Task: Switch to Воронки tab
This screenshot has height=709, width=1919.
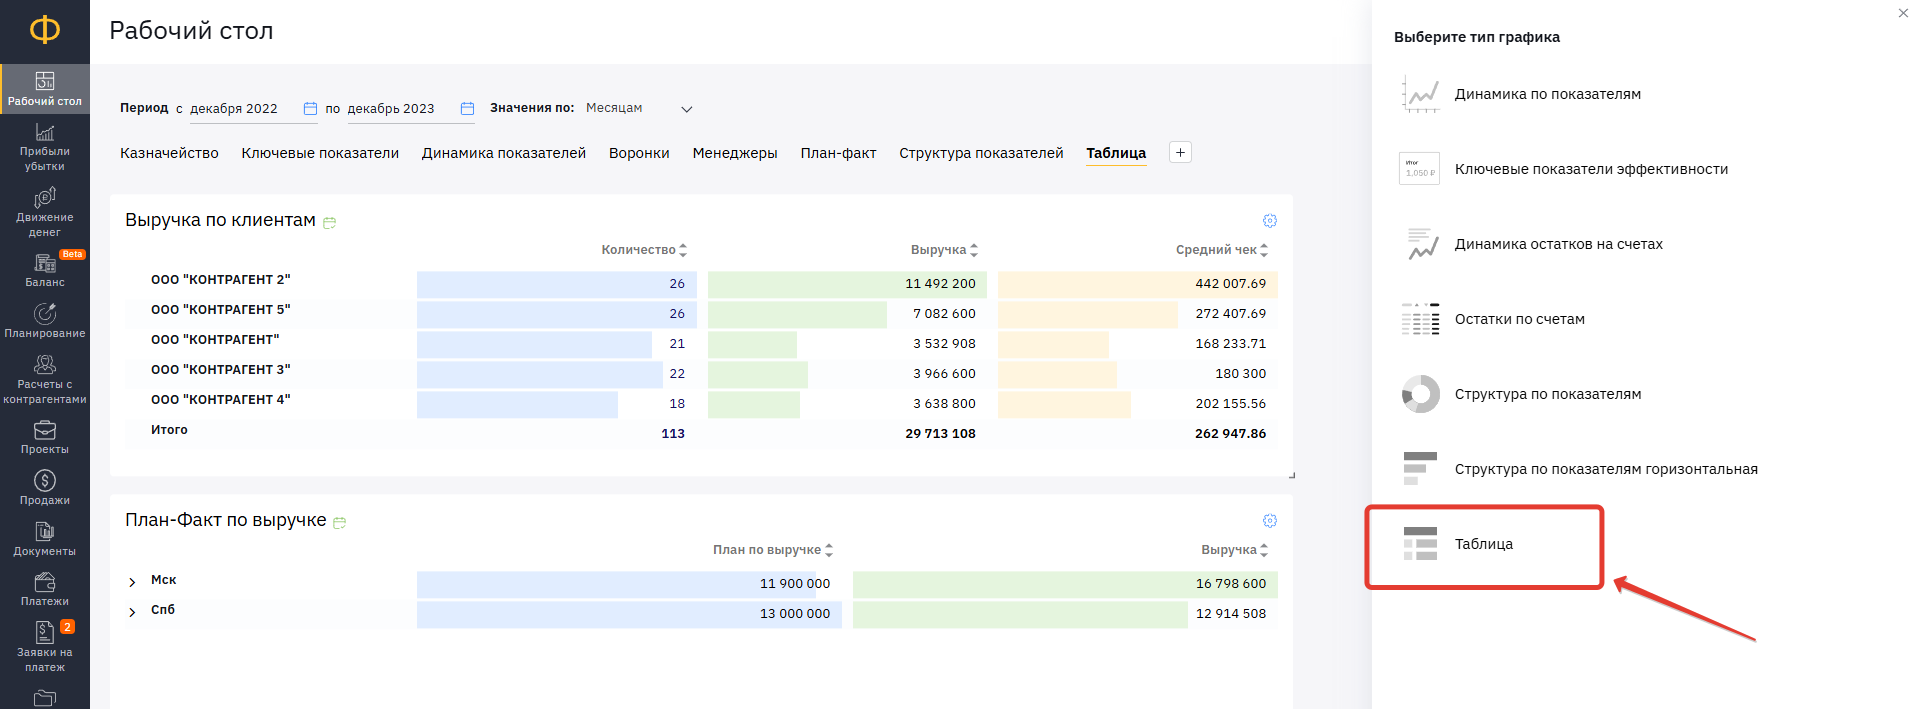Action: 639,153
